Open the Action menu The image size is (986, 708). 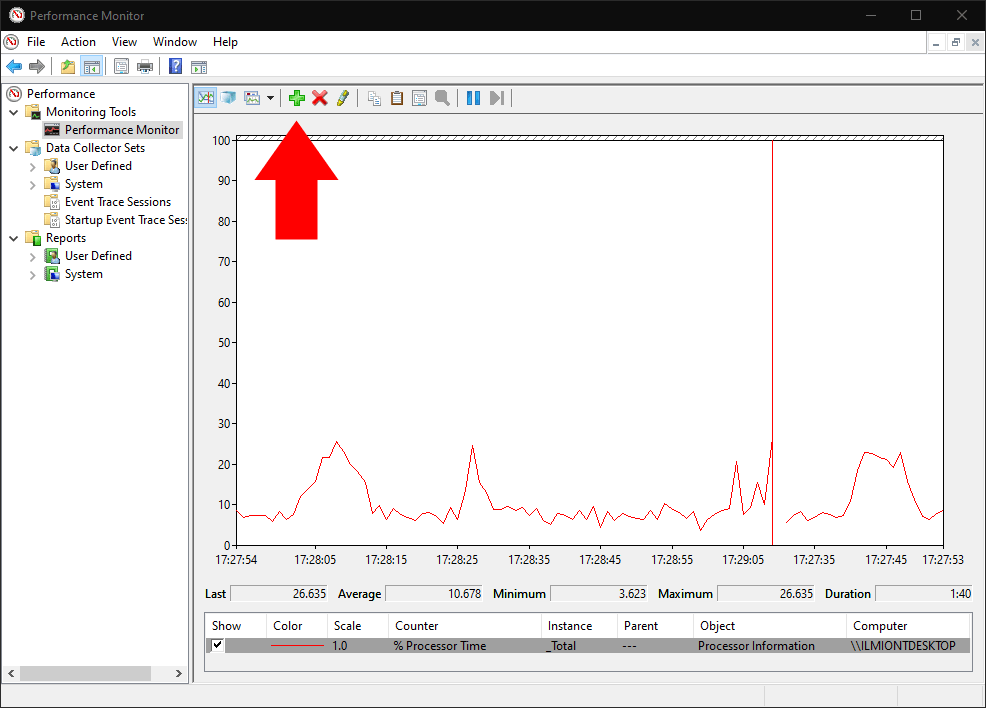click(x=78, y=42)
